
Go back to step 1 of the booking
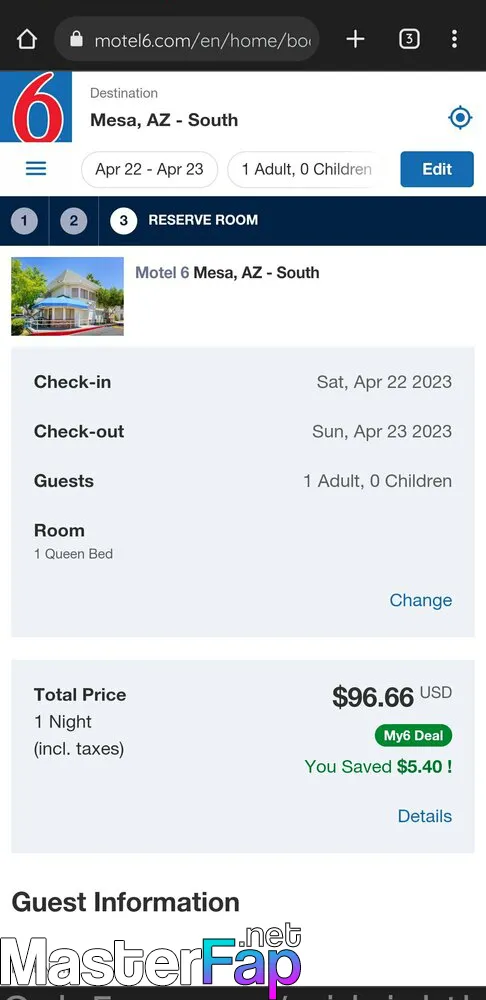pos(24,221)
